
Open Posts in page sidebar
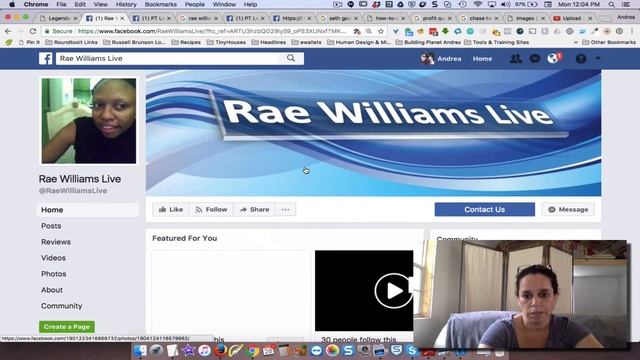click(x=51, y=226)
